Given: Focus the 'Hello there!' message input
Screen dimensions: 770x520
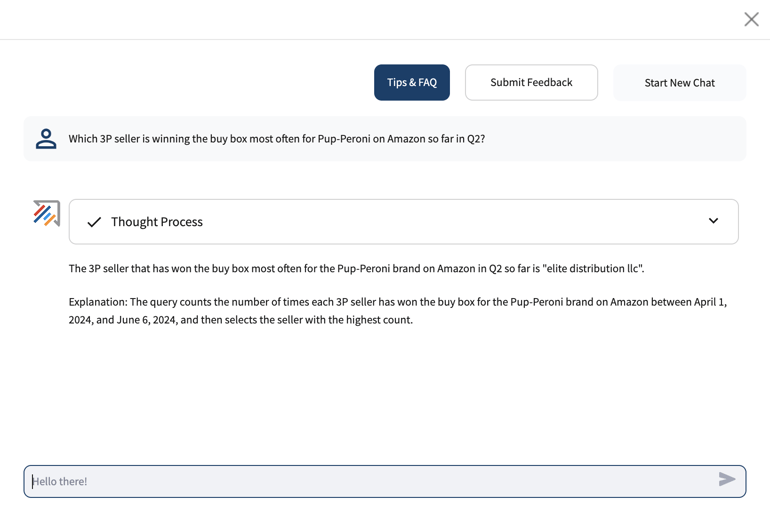Looking at the screenshot, I should (385, 481).
